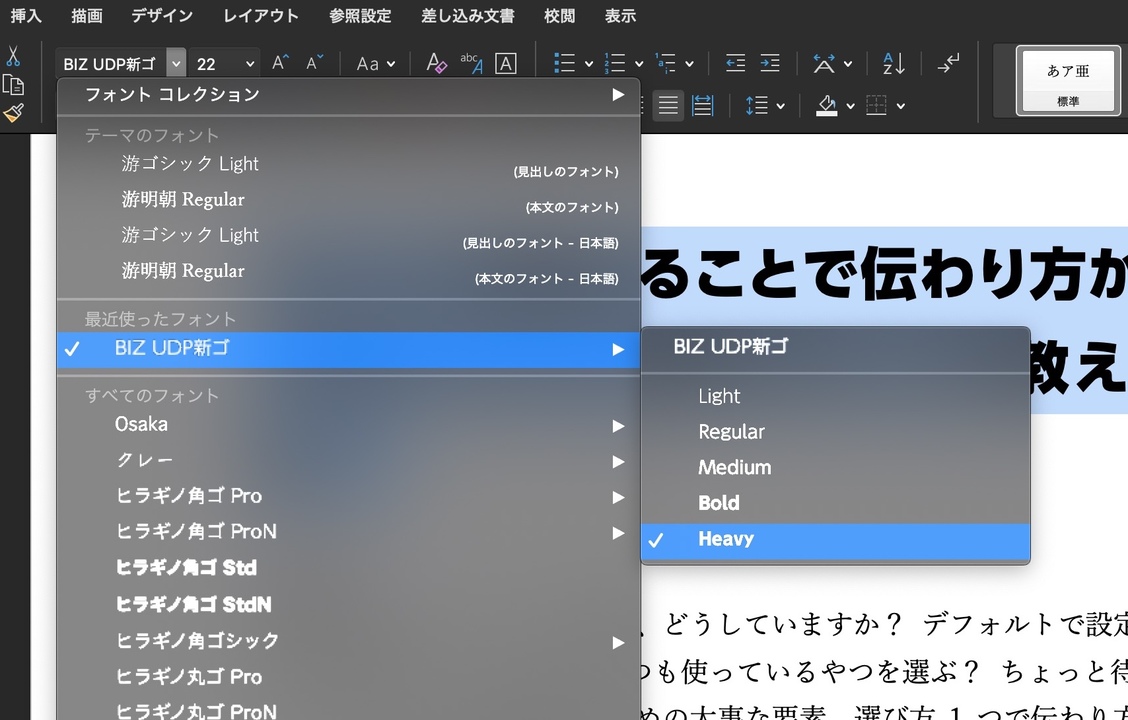
Task: Select the ヒラギノ角ゴ Std font
Action: coord(348,568)
